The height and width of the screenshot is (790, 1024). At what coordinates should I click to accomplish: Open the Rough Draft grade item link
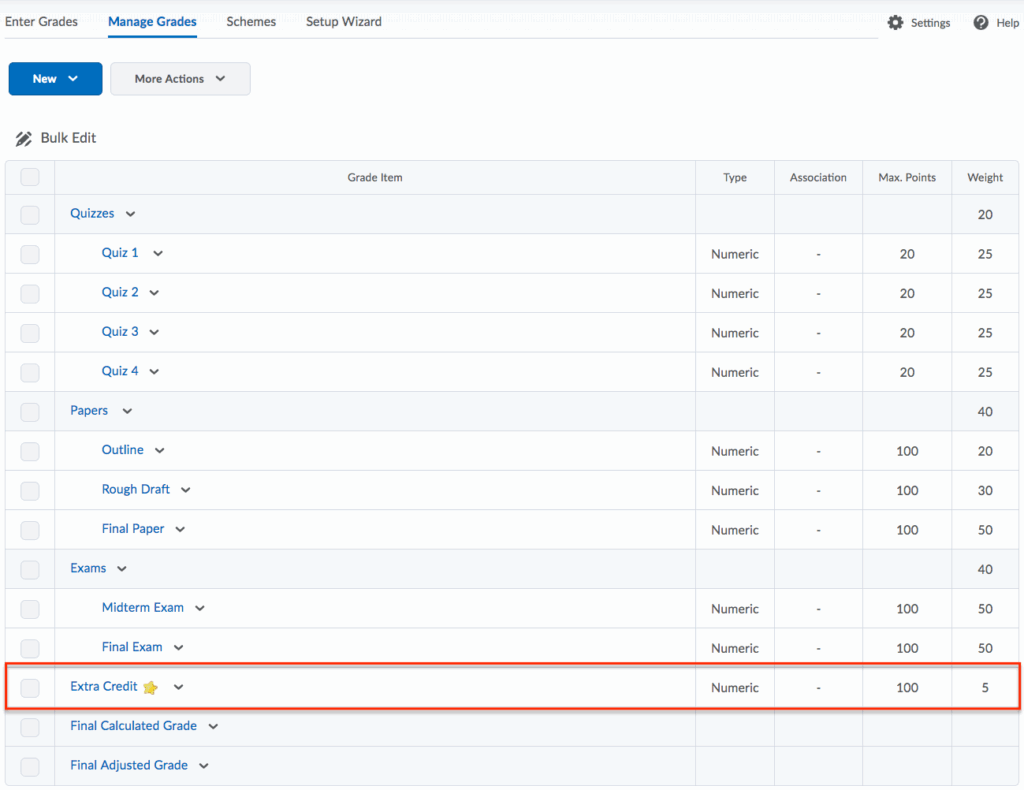[x=136, y=490]
